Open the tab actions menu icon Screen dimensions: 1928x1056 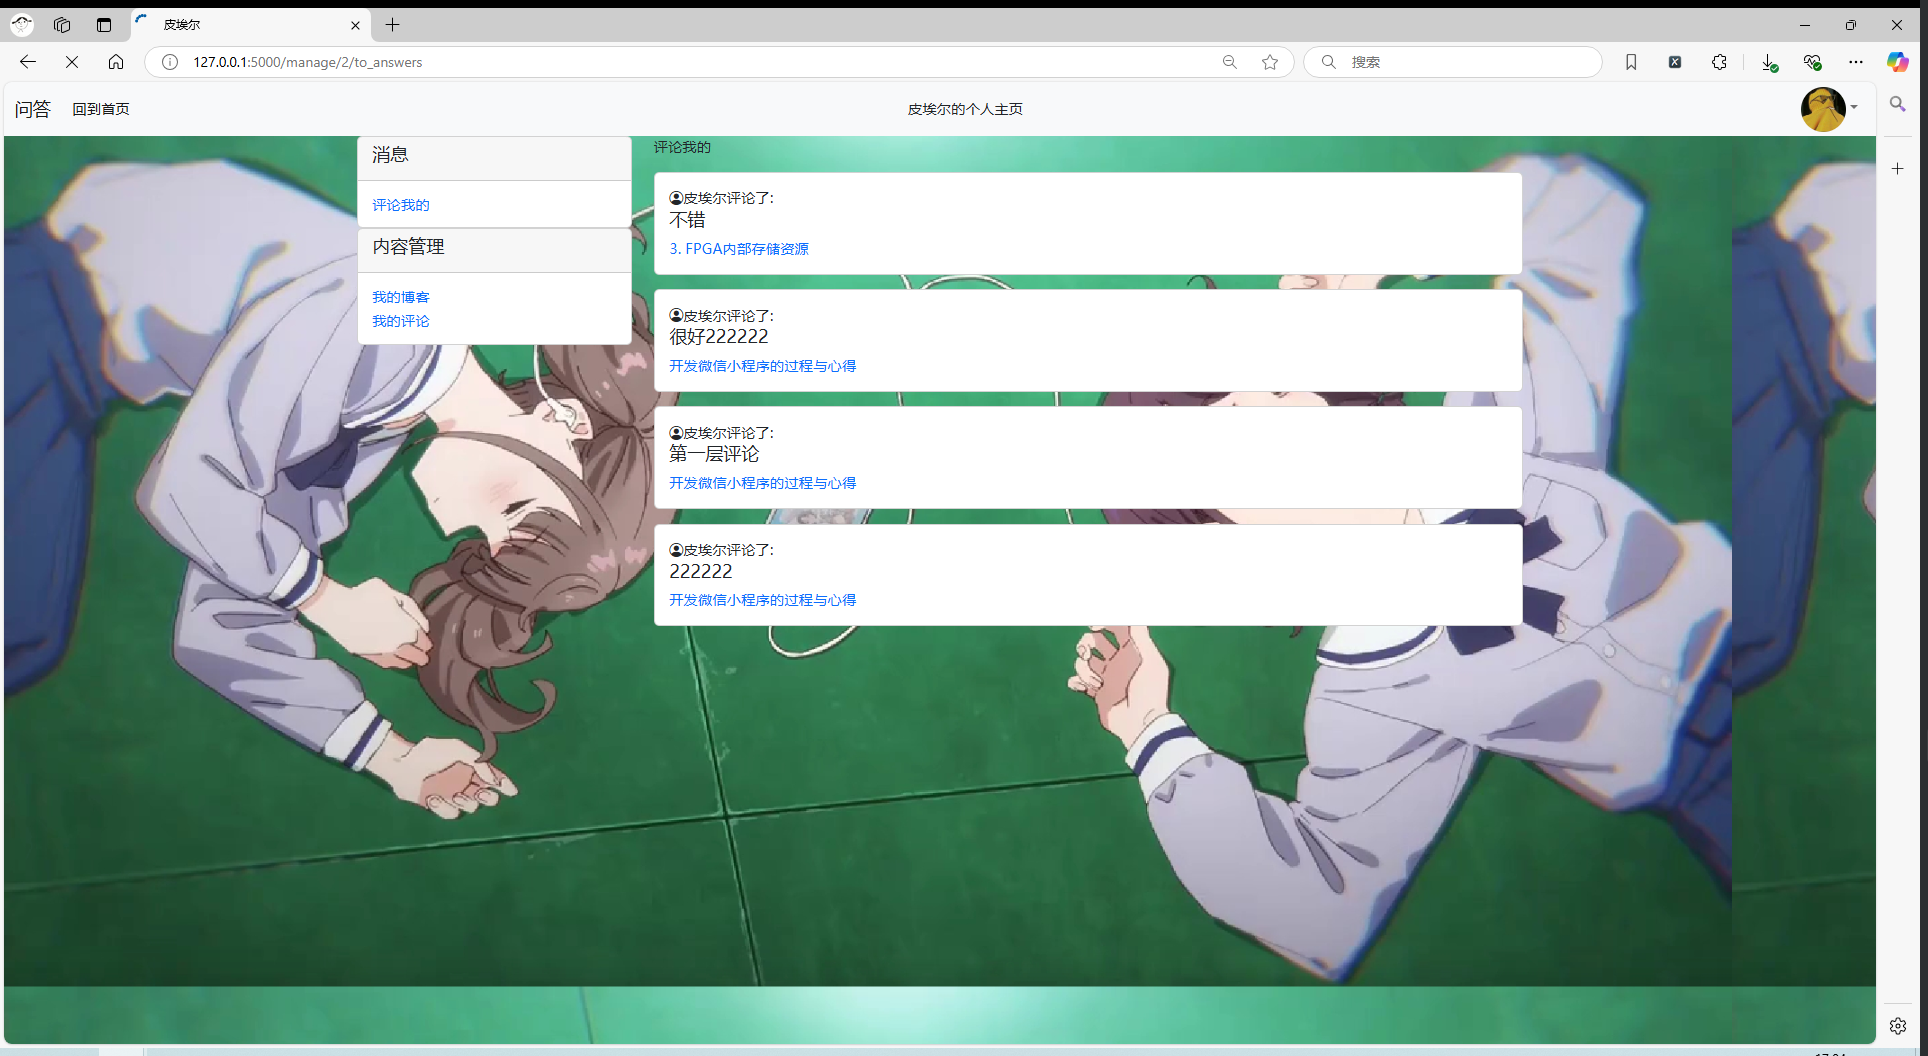pyautogui.click(x=104, y=25)
